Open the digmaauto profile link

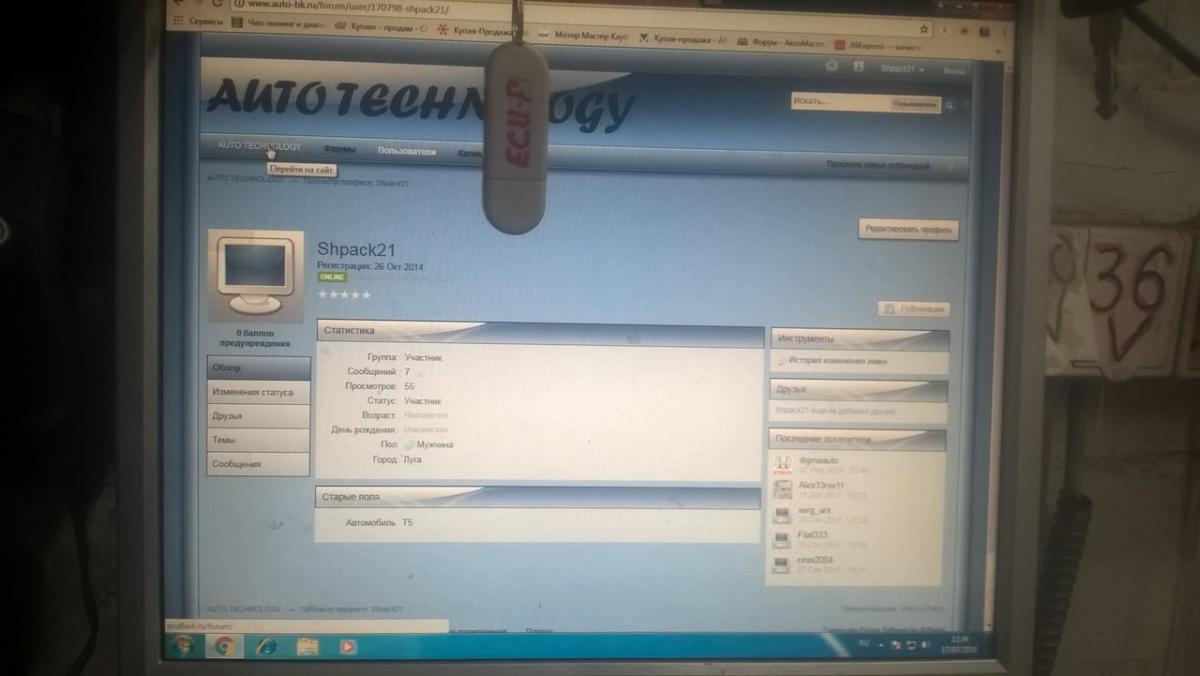(818, 460)
